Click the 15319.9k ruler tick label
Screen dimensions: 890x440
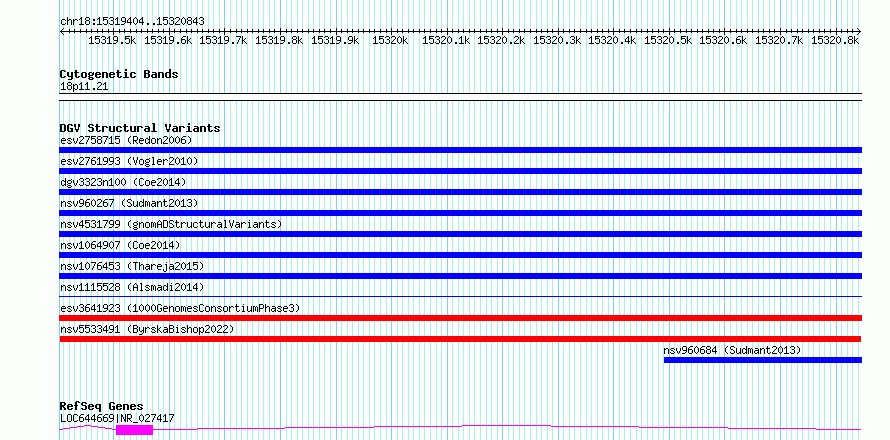pyautogui.click(x=335, y=40)
